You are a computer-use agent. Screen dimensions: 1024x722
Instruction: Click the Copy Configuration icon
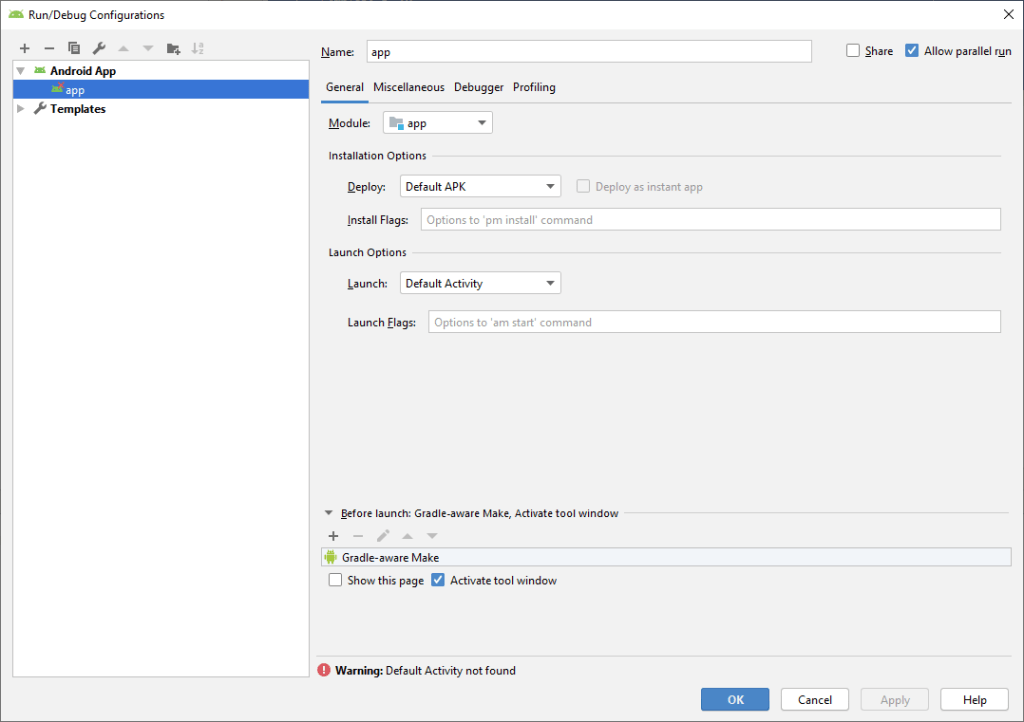click(74, 48)
